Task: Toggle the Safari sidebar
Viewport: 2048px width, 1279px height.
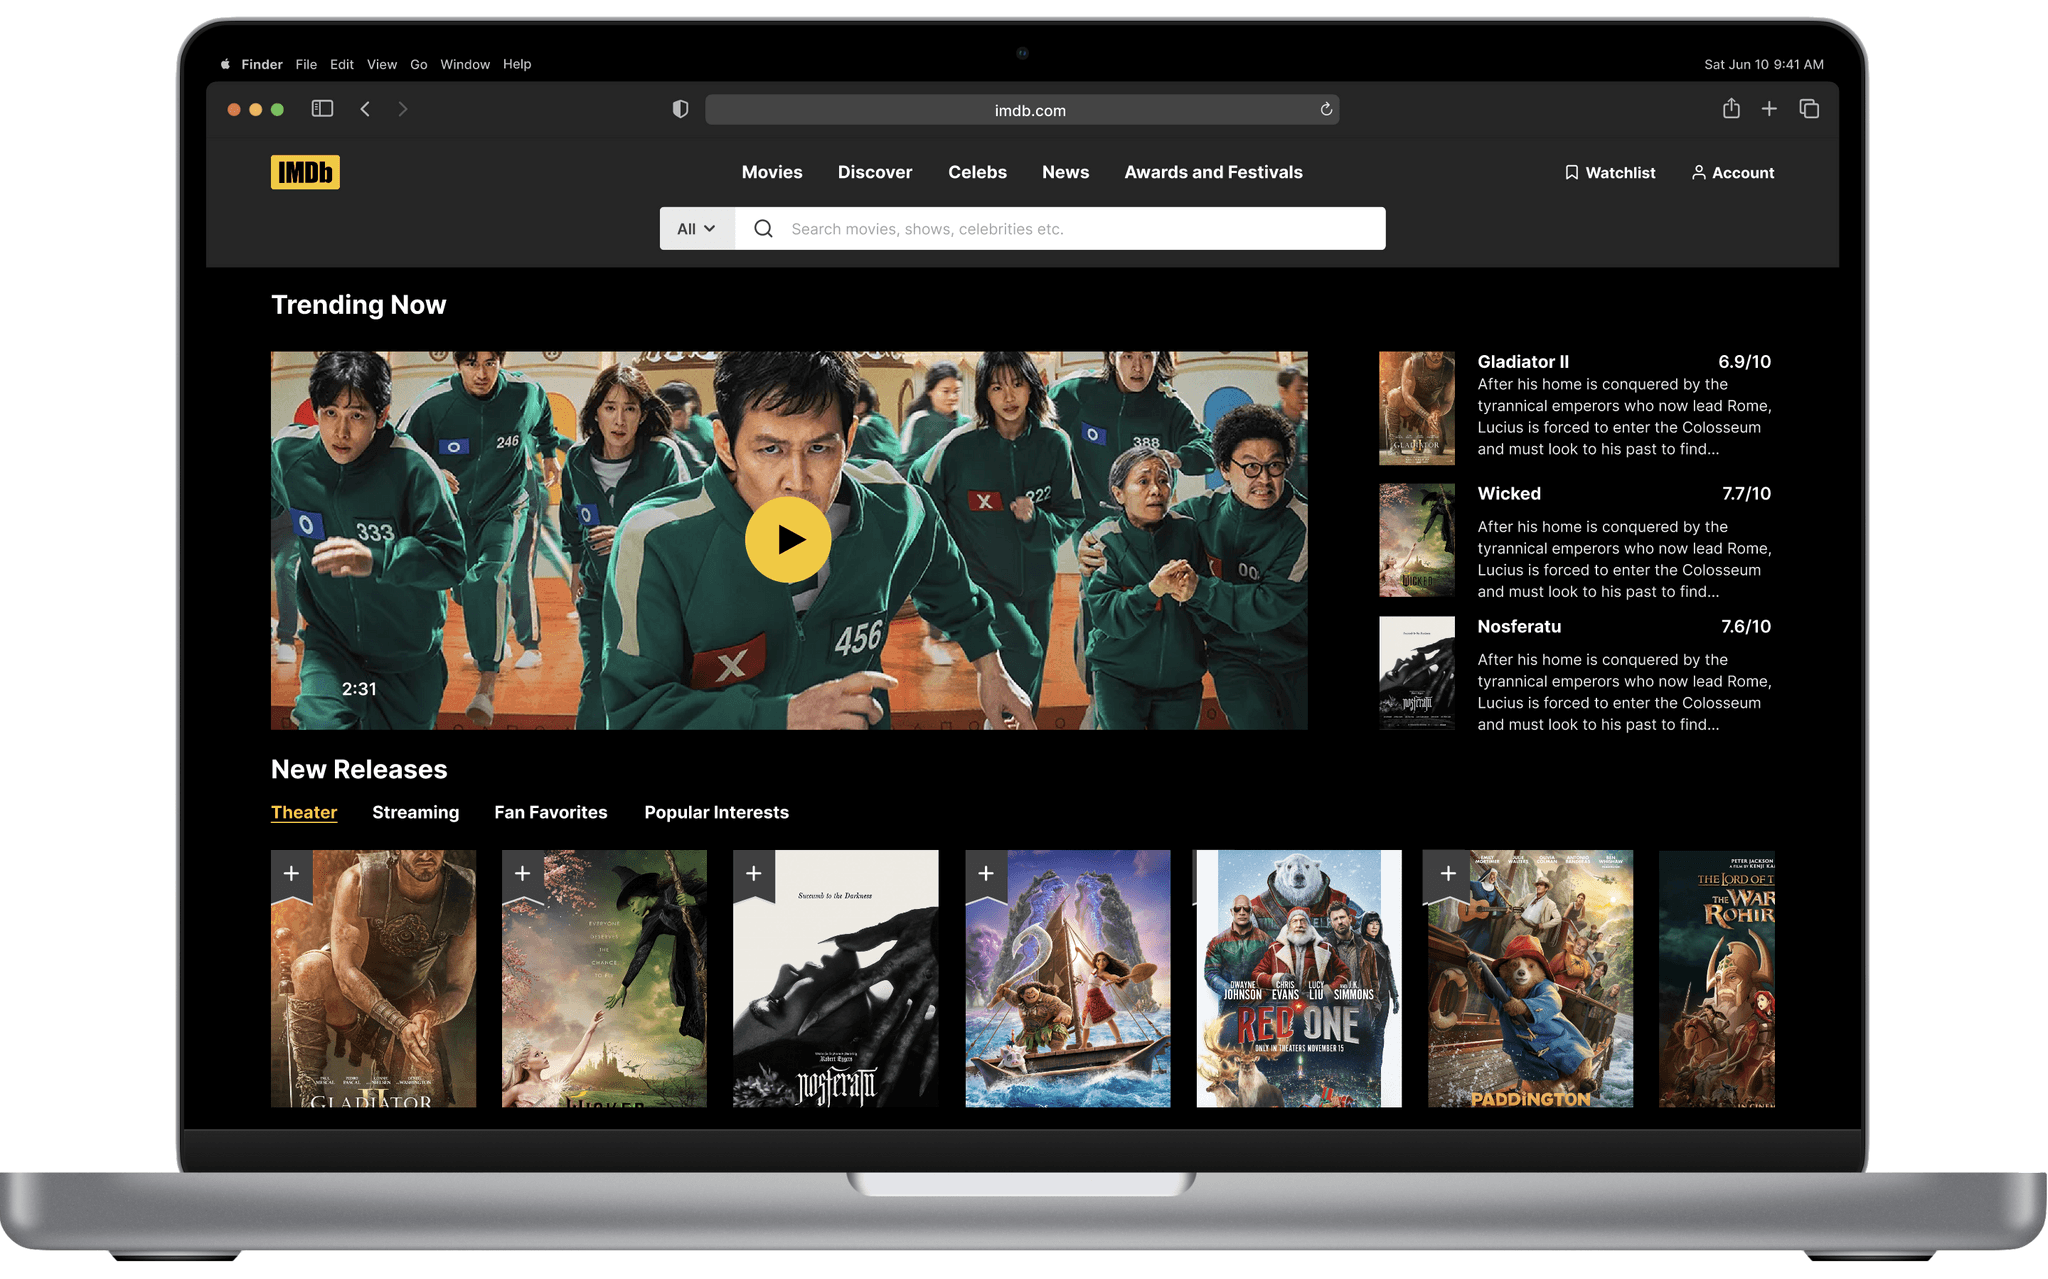Action: click(x=322, y=109)
